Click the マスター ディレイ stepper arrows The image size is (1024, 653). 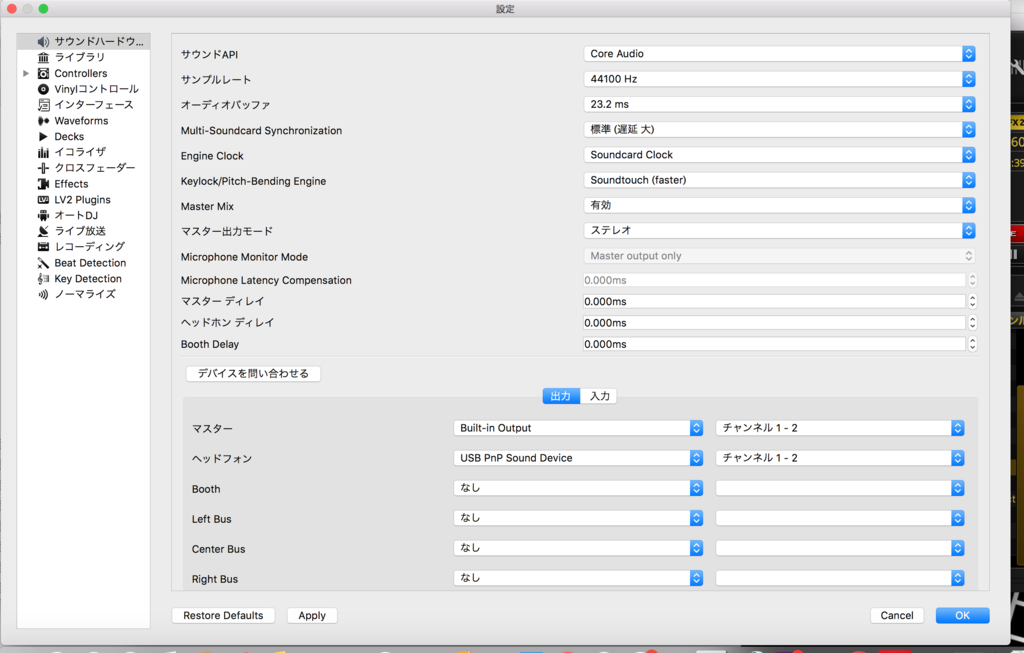[972, 302]
